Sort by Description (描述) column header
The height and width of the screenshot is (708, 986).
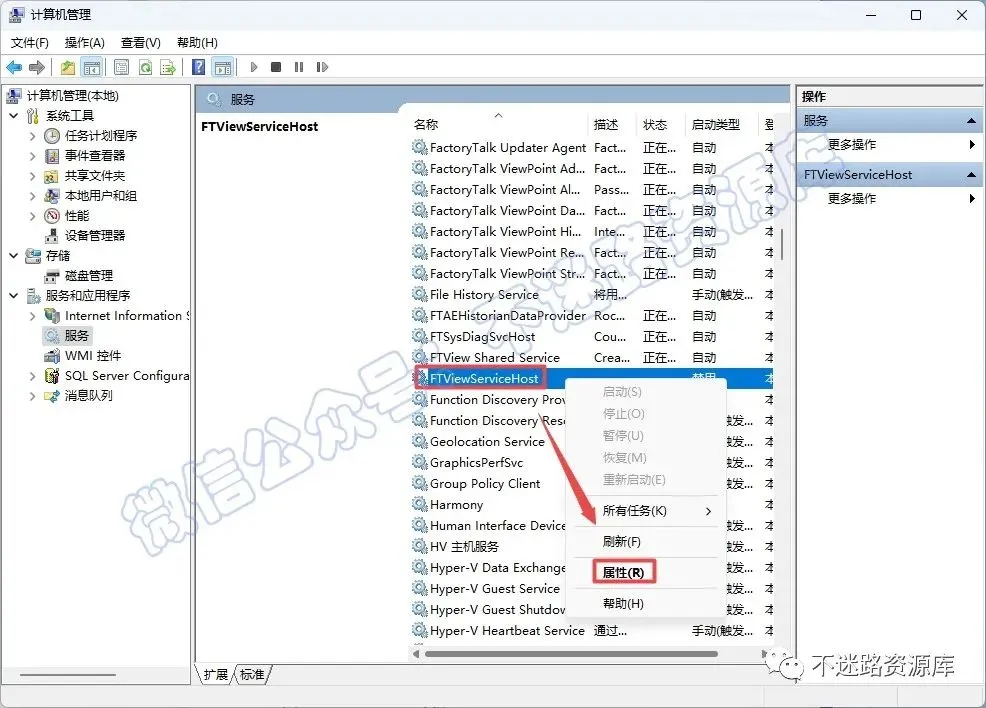coord(612,124)
